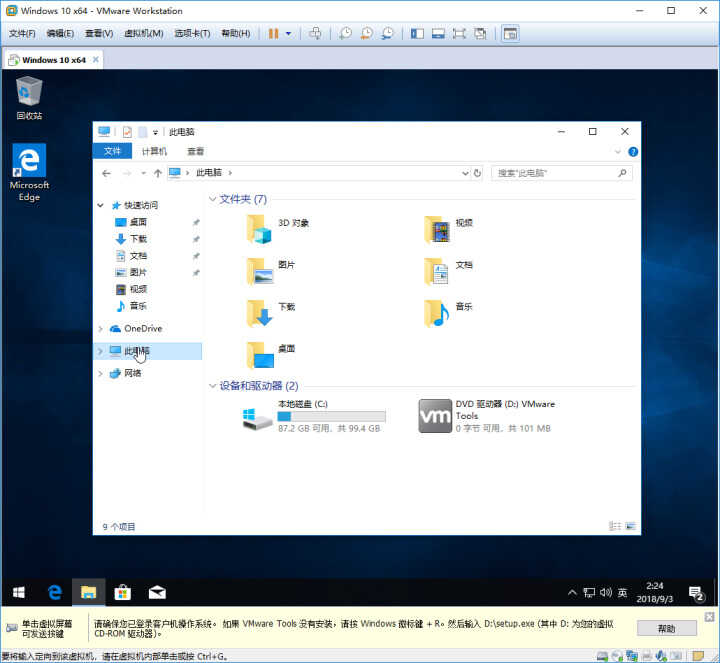
Task: Open the 文件(F) menu in VMware
Action: tap(22, 34)
